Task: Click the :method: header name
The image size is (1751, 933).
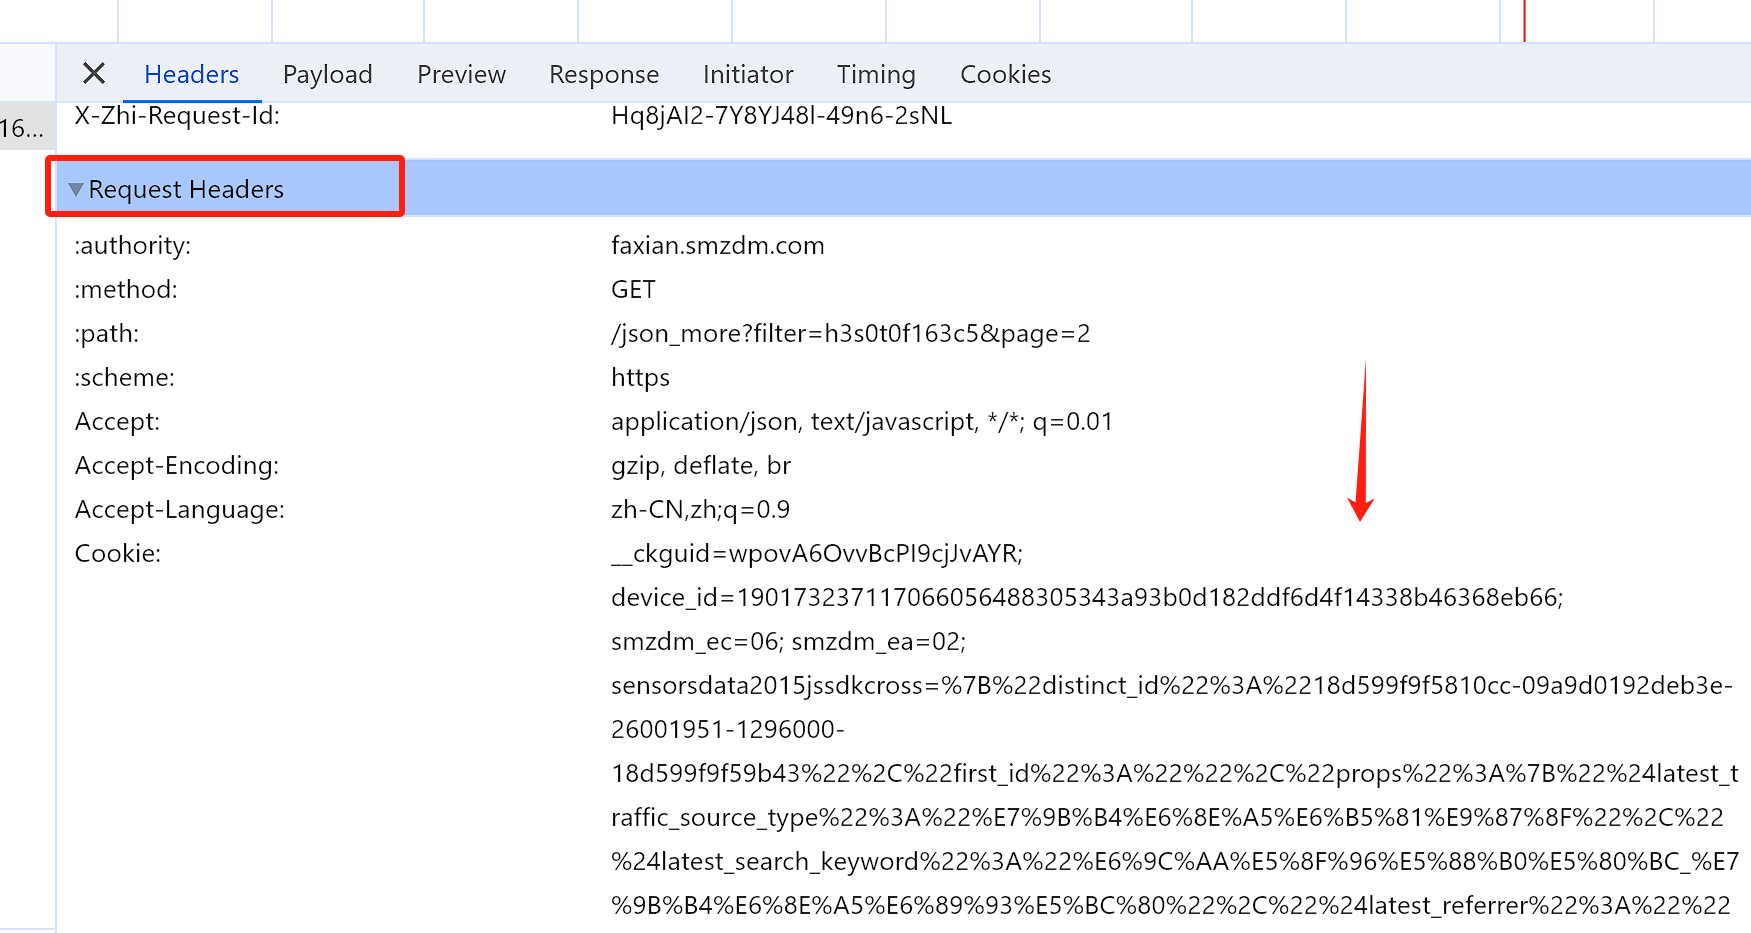Action: (x=126, y=290)
